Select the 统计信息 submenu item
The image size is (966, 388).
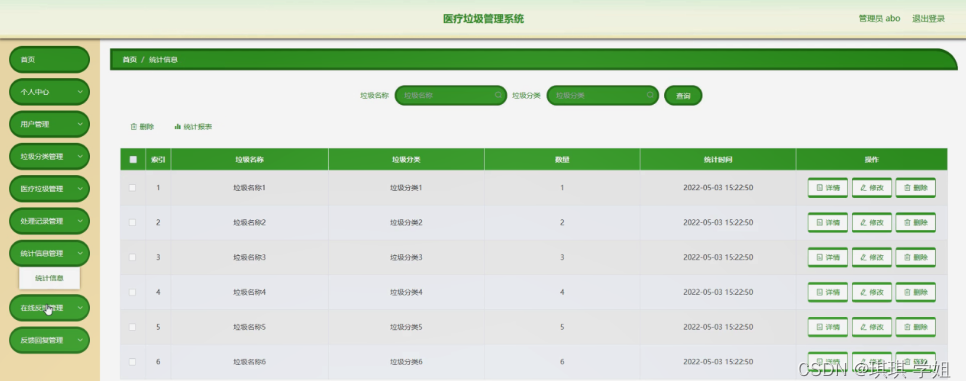click(49, 278)
